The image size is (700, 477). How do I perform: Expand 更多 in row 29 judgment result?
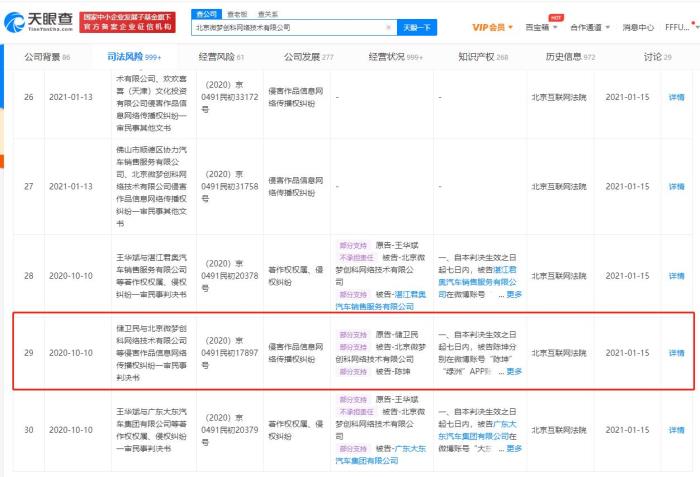tap(514, 371)
